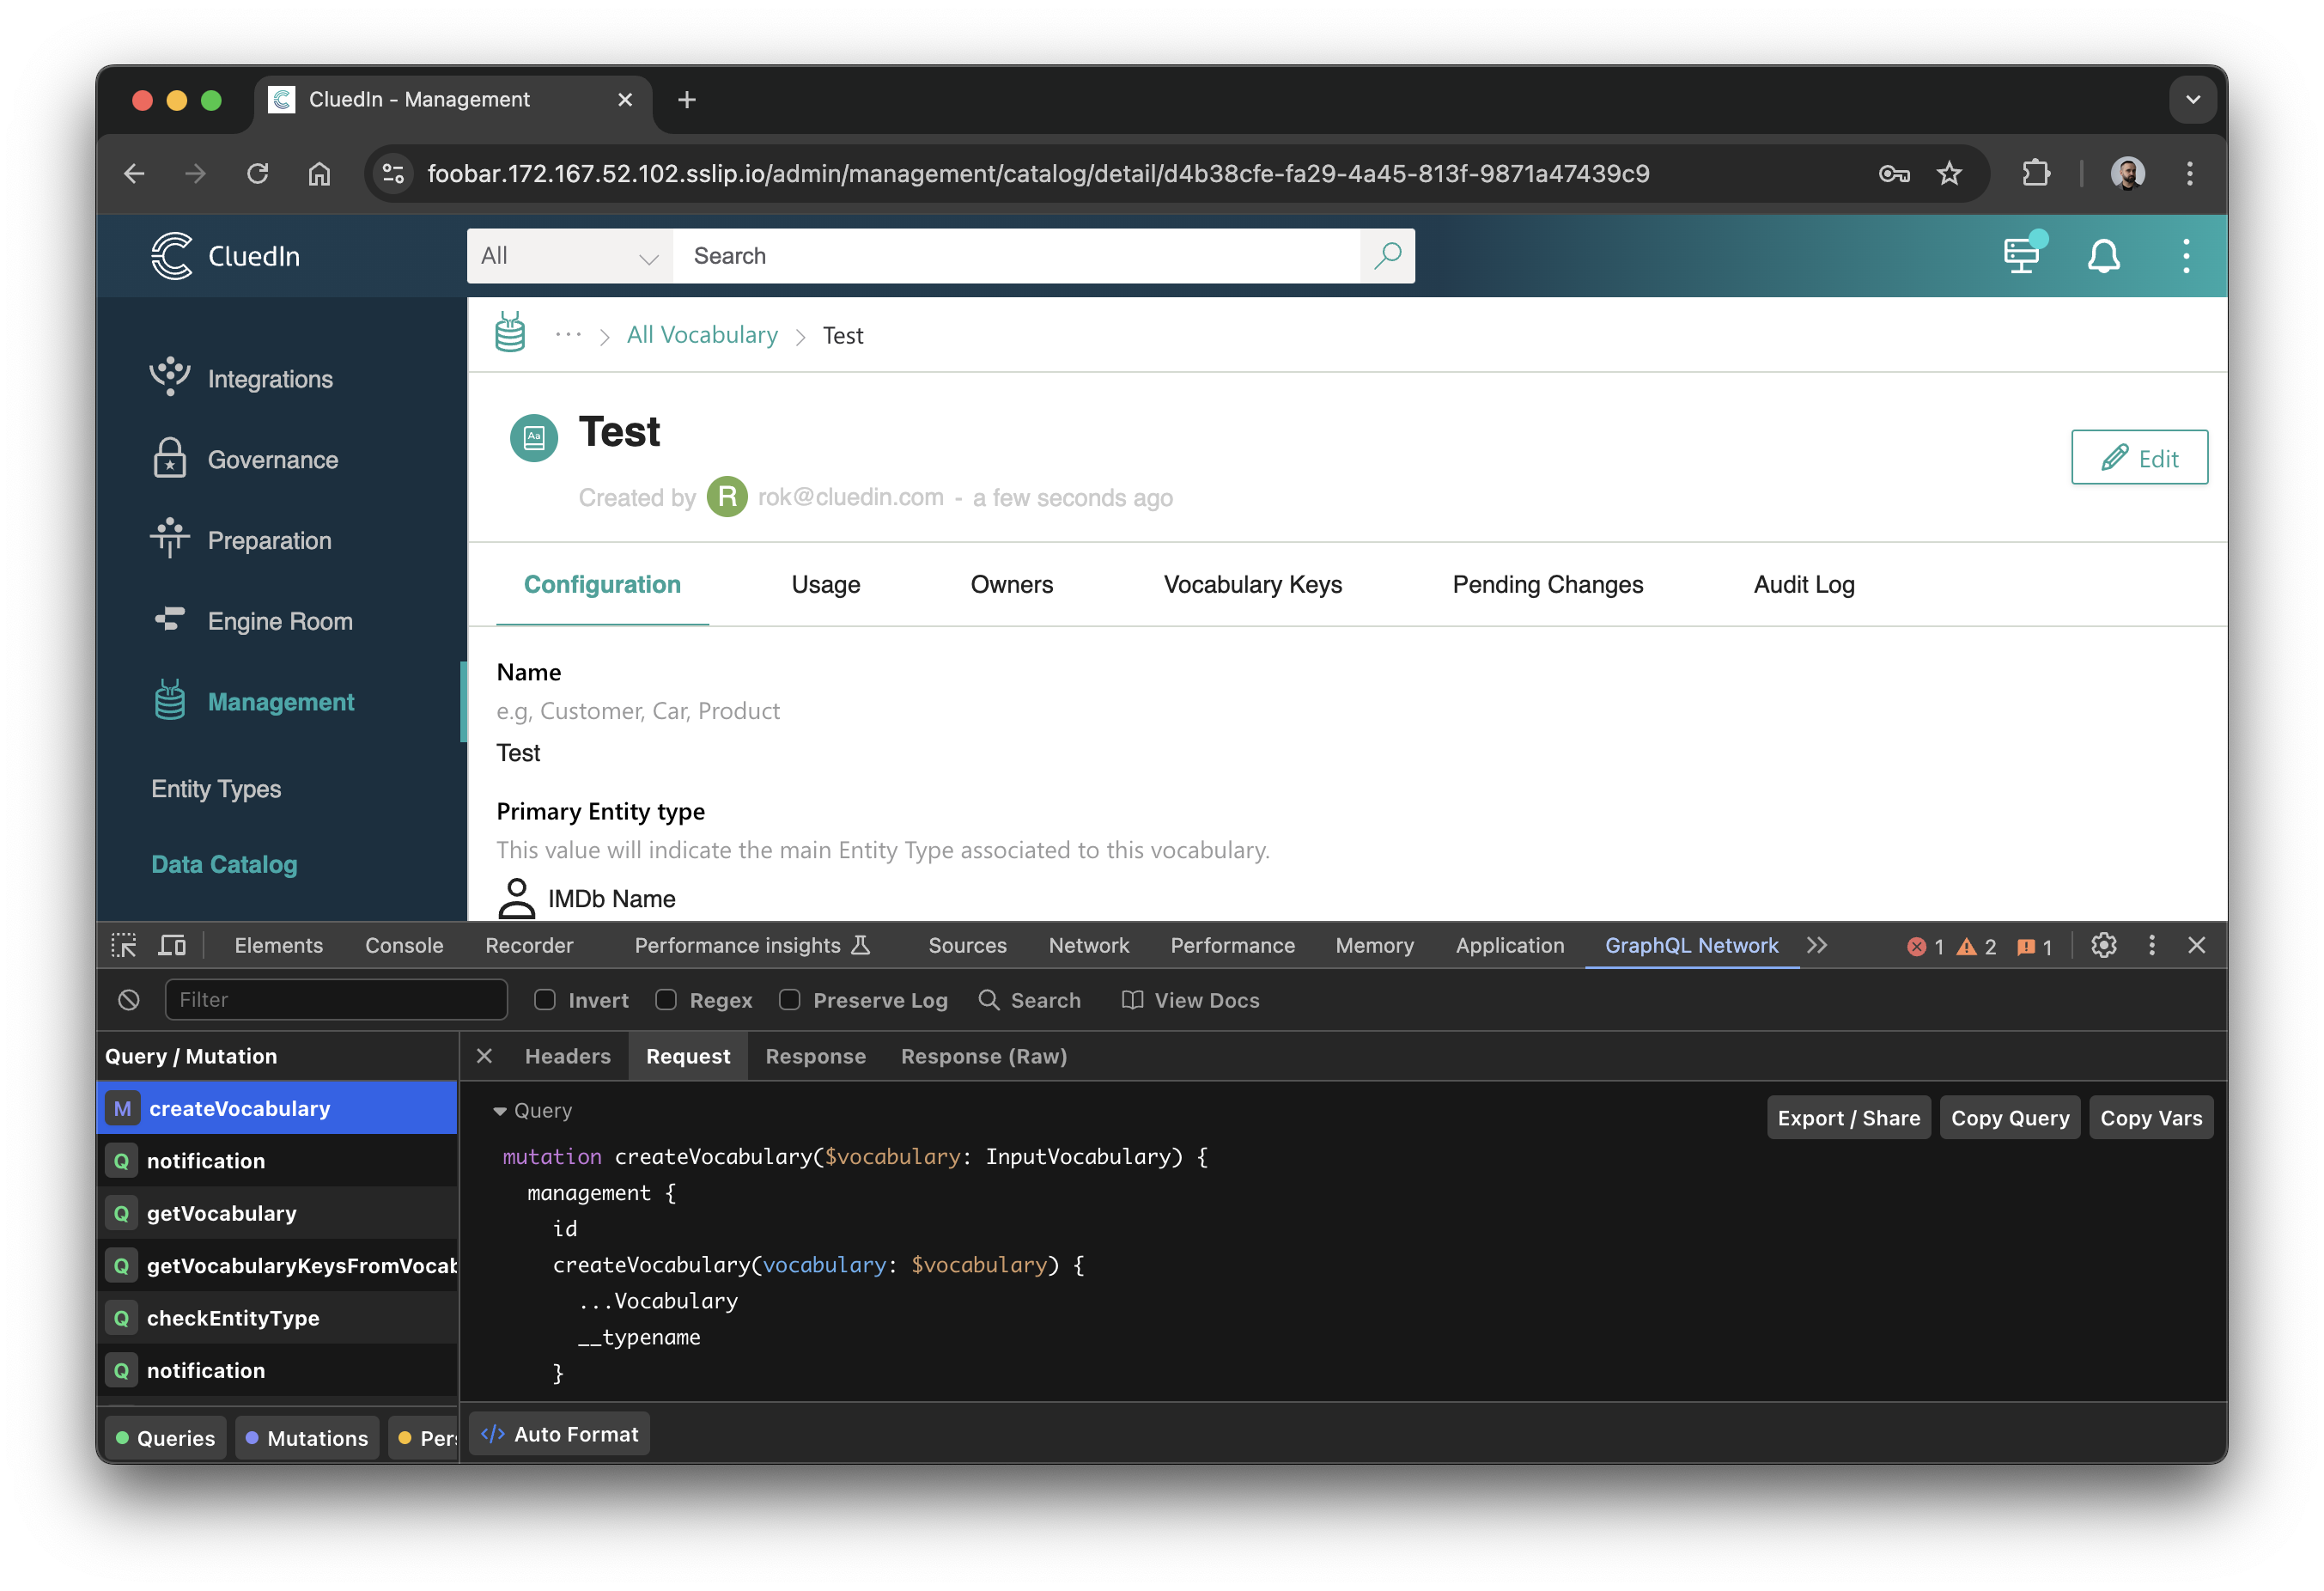Click the Management icon in sidebar
The height and width of the screenshot is (1591, 2324).
coord(169,703)
